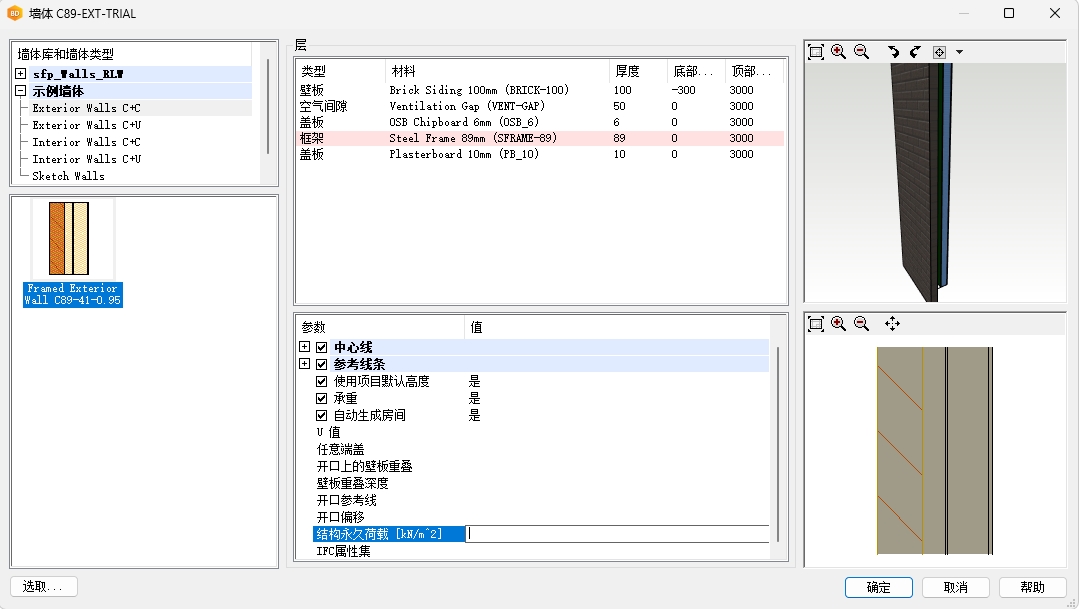The image size is (1079, 609).
Task: Click the 帮助 button
Action: coord(1032,587)
